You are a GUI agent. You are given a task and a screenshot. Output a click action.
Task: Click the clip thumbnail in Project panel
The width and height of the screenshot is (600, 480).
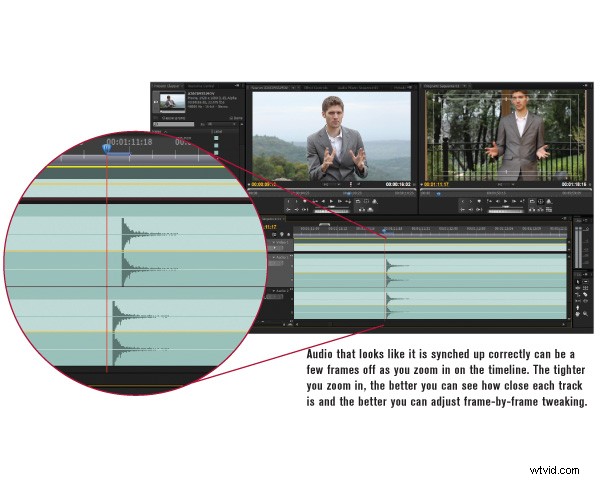(x=172, y=103)
